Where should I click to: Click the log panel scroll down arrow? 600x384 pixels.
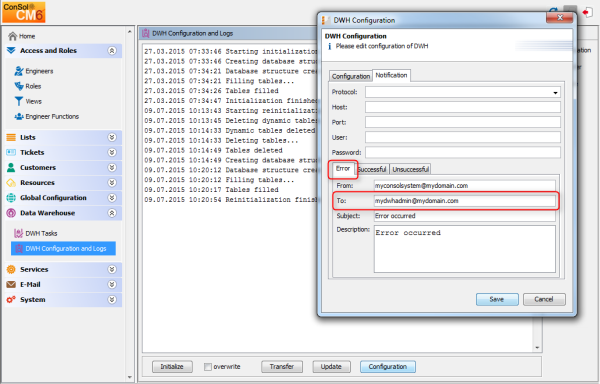coord(537,348)
